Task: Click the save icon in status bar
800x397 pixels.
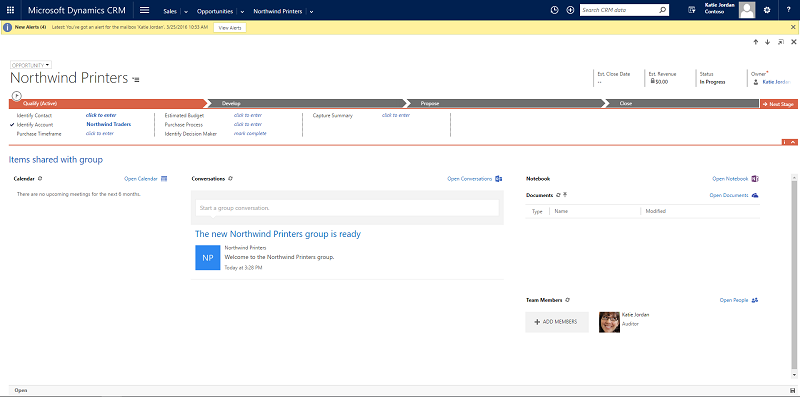Action: 792,390
